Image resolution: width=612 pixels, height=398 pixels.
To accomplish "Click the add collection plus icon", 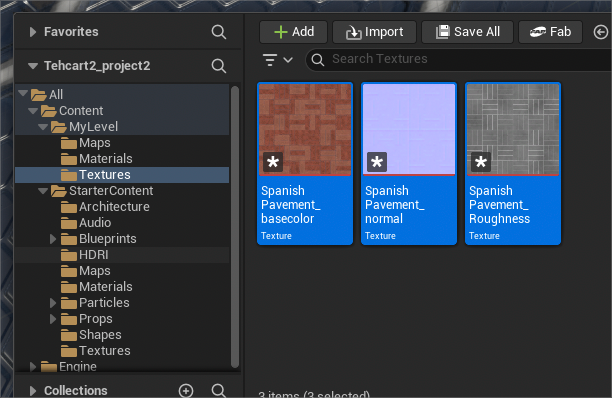I will click(x=186, y=391).
